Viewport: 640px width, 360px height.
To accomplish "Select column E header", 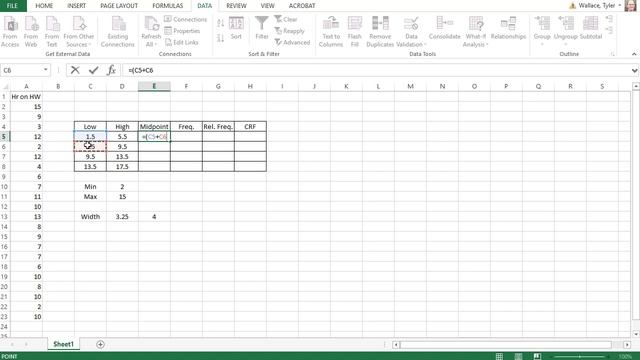I will [154, 86].
